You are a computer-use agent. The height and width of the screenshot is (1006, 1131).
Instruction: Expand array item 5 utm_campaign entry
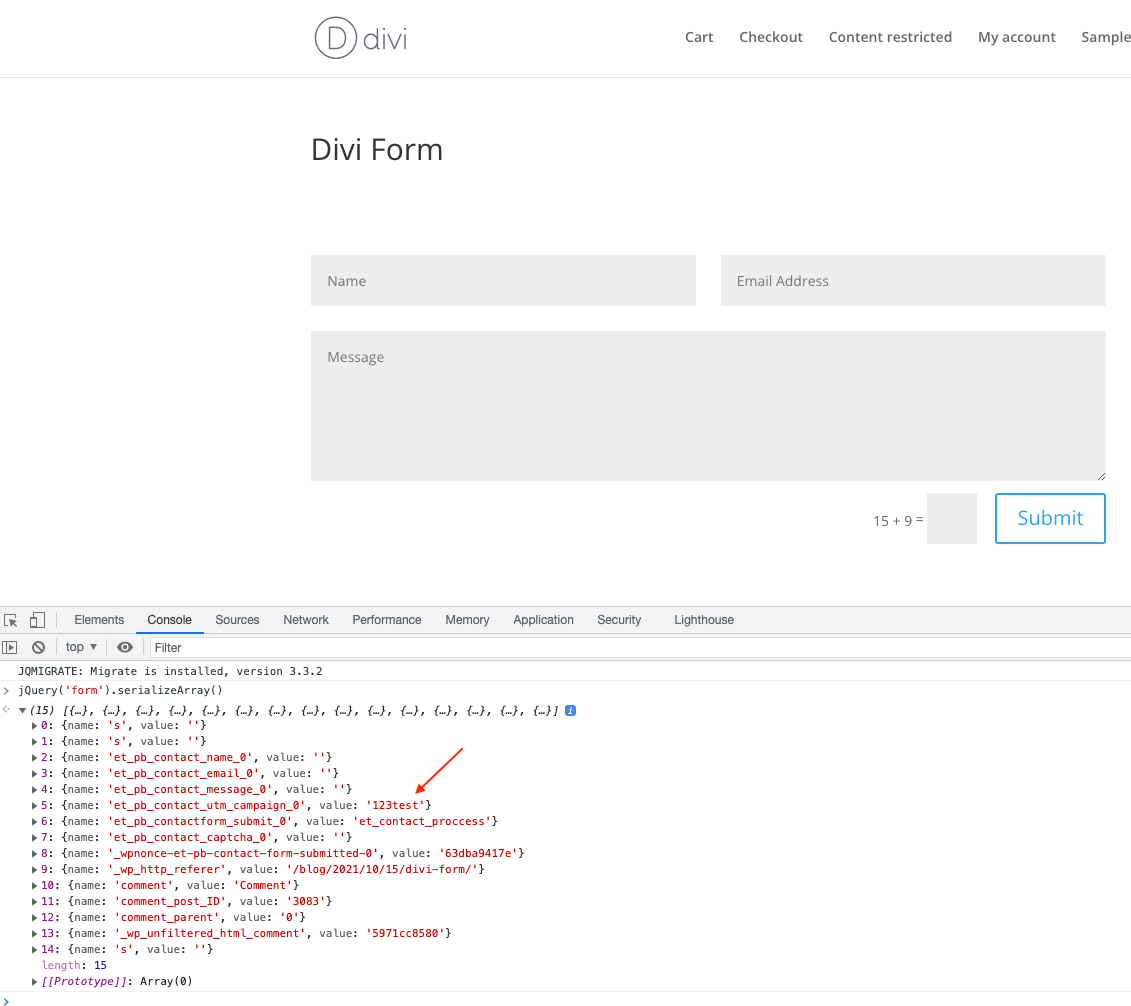(x=35, y=805)
